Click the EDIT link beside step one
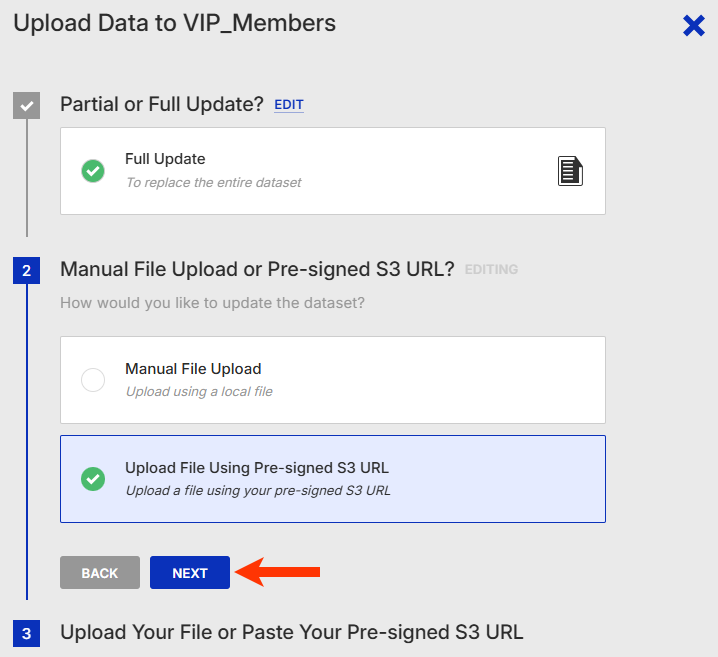718x657 pixels. click(x=289, y=105)
